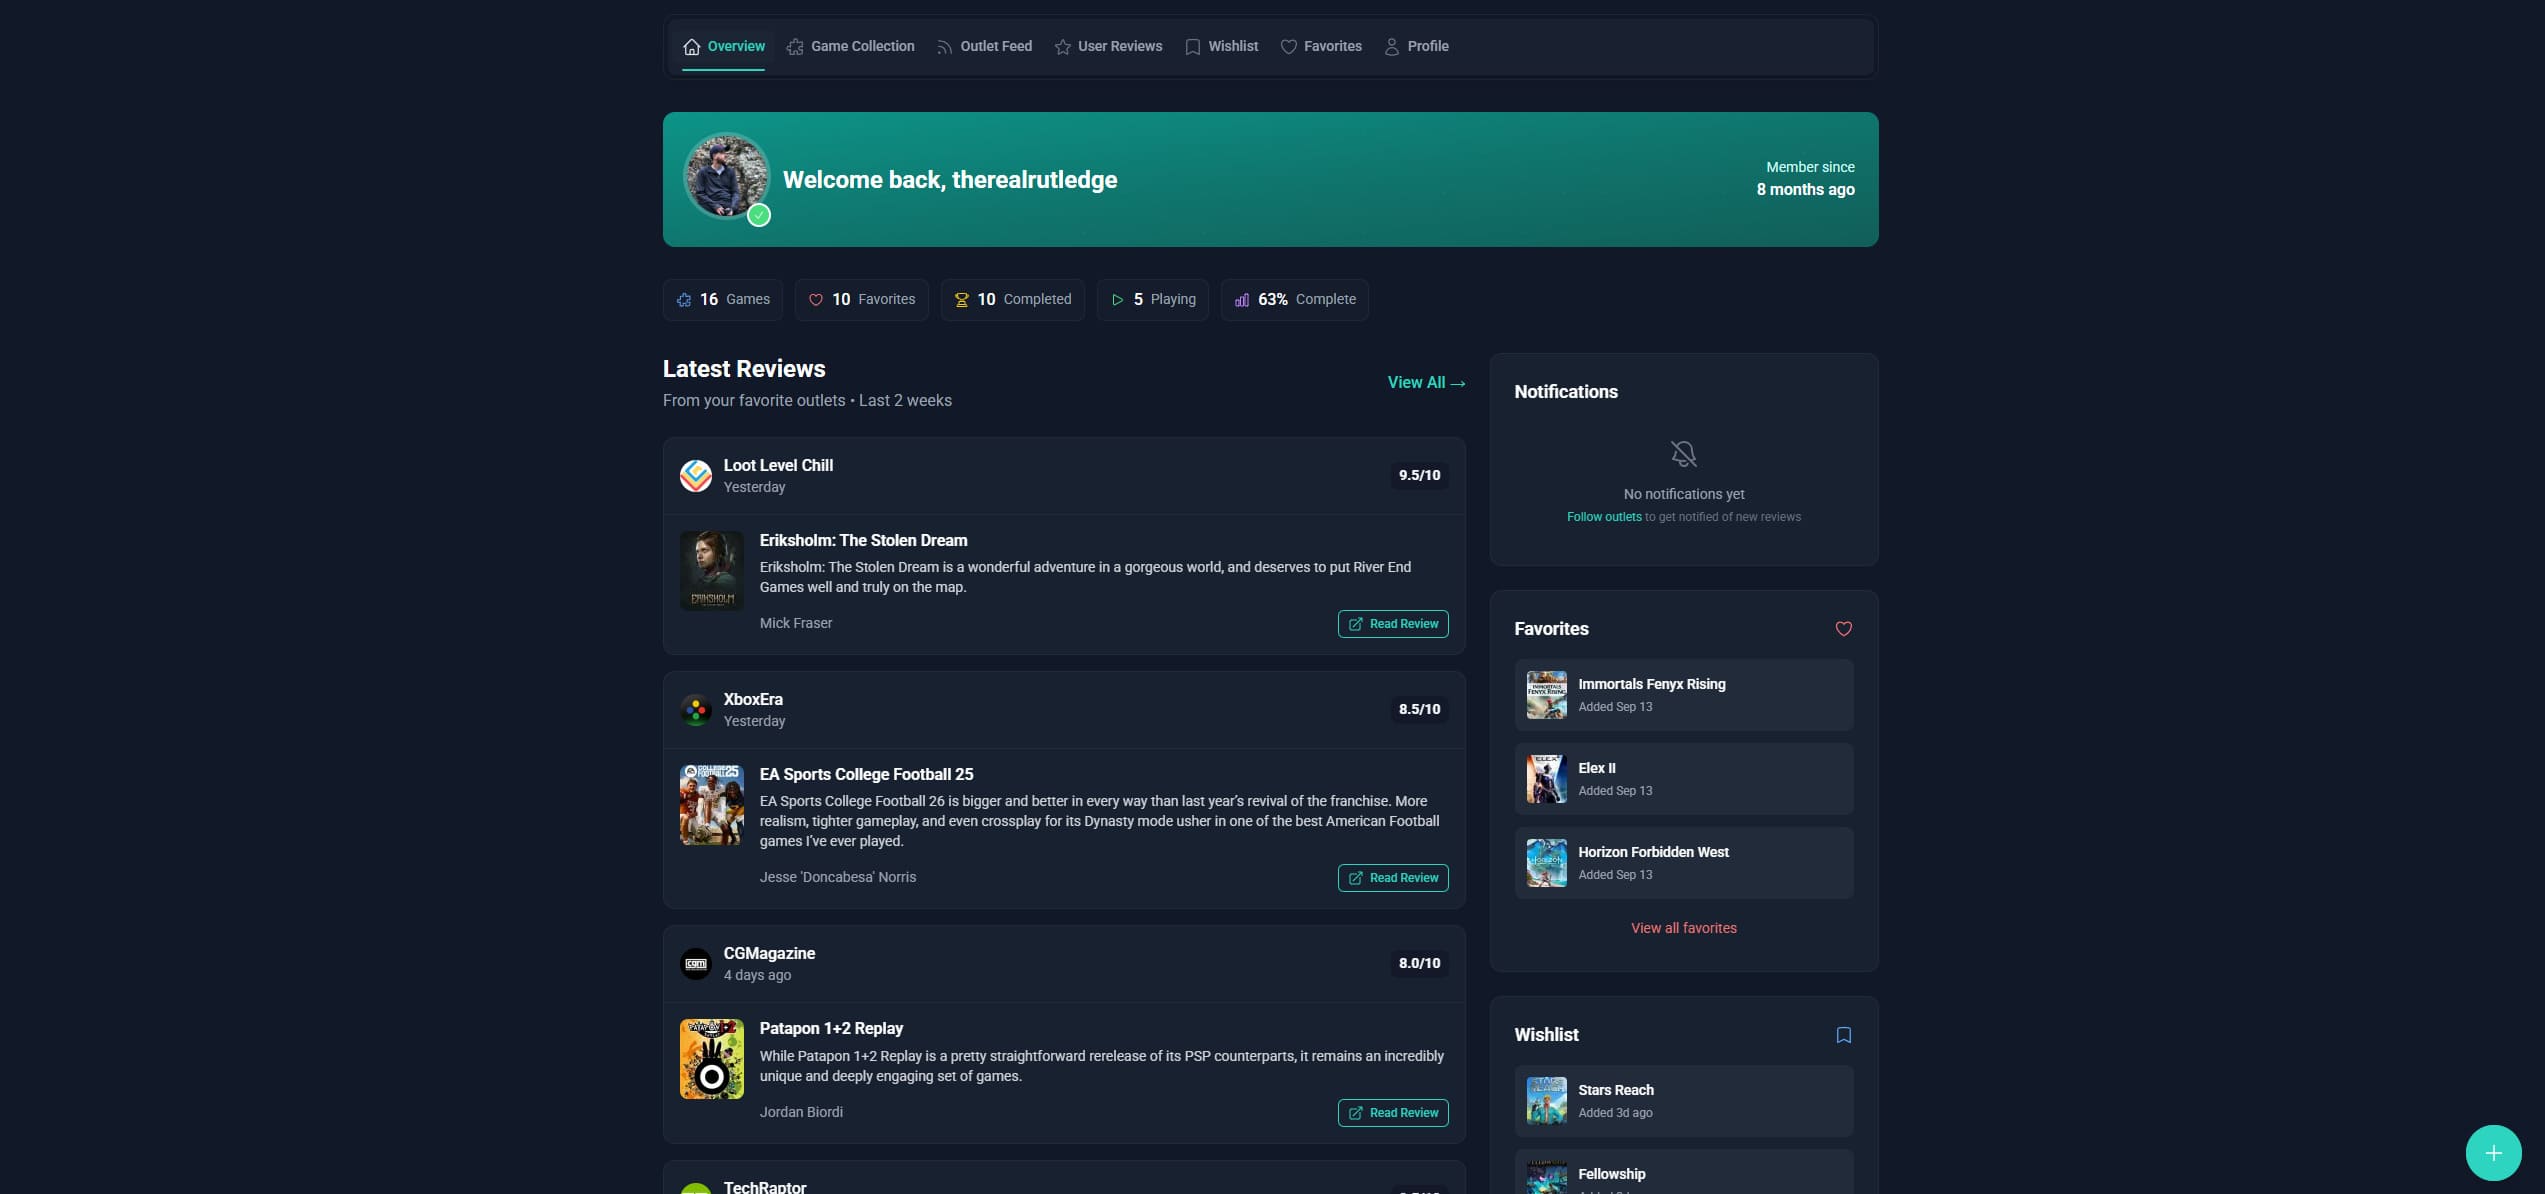Read Review for Patapon 1+2 Replay
Image resolution: width=2545 pixels, height=1194 pixels.
click(x=1393, y=1113)
